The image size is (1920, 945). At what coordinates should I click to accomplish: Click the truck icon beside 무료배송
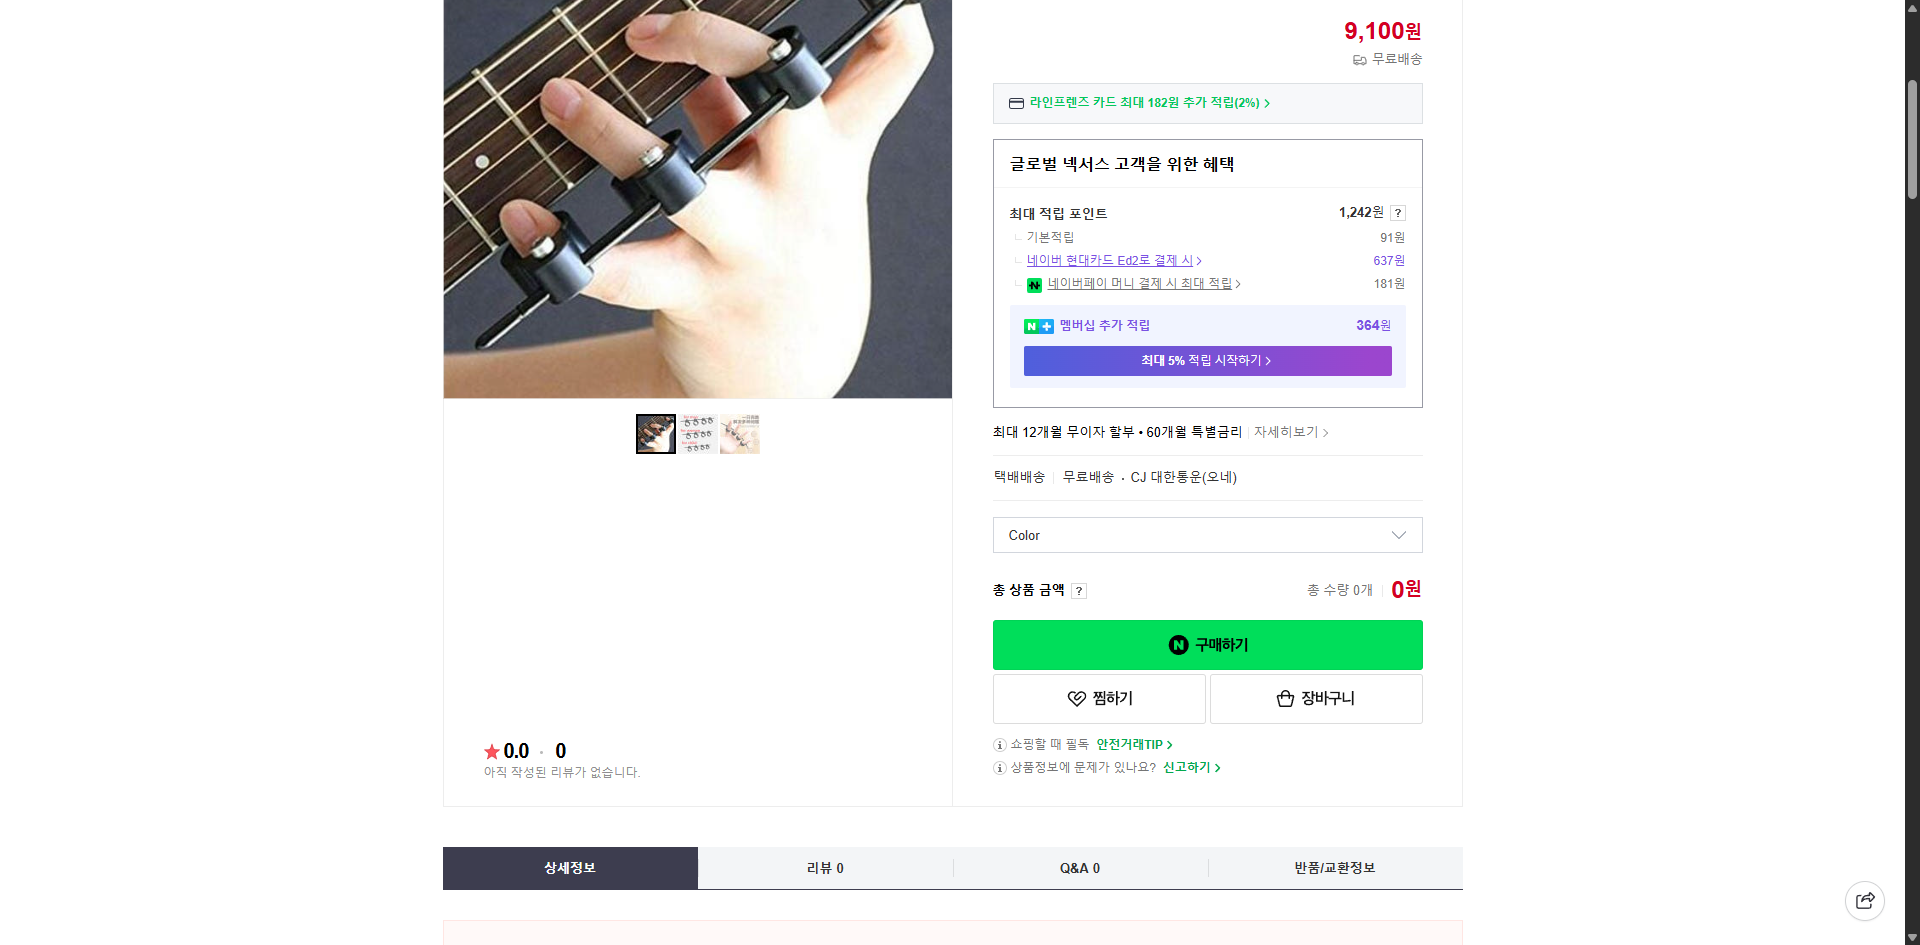click(x=1359, y=59)
